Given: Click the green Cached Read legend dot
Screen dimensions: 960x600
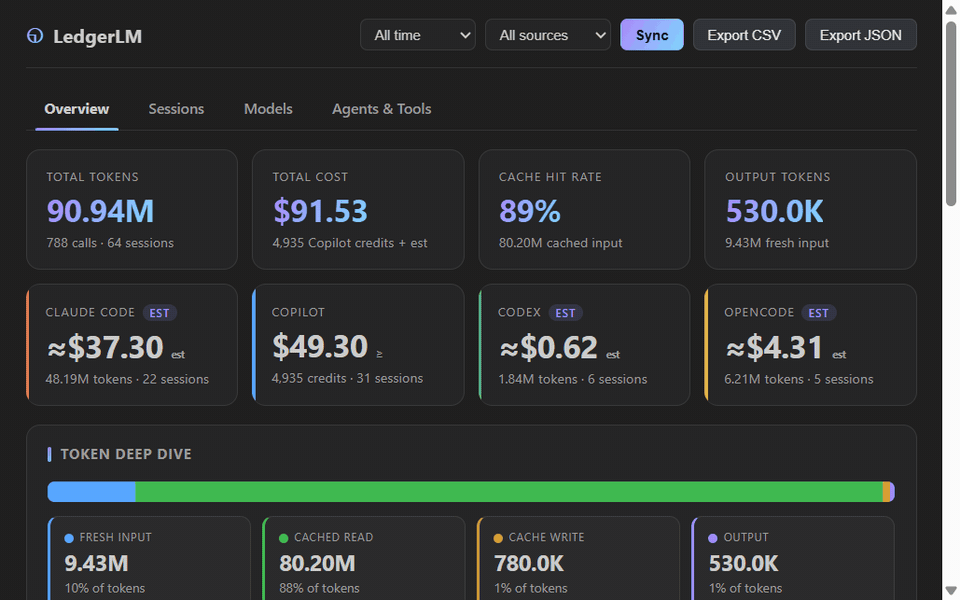Looking at the screenshot, I should coord(283,538).
